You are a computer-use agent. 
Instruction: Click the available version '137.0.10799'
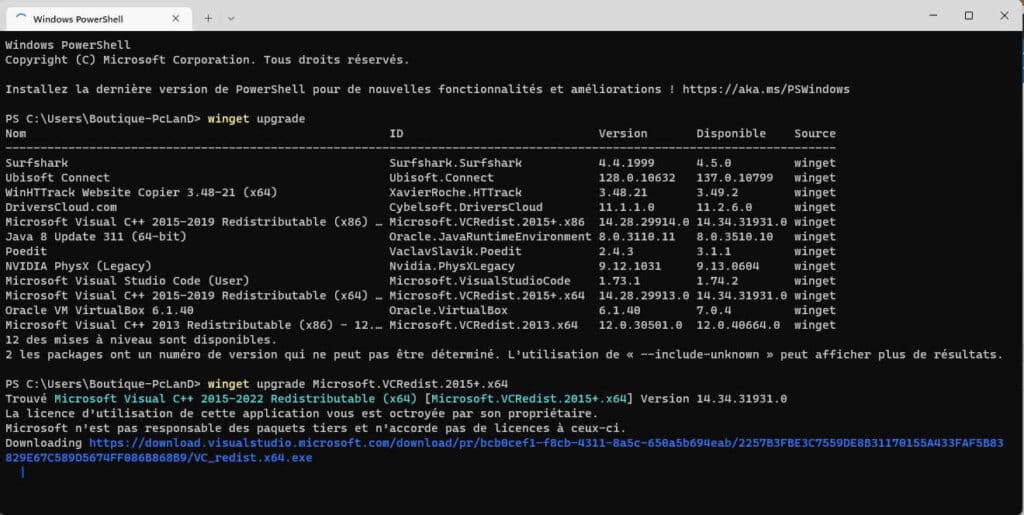coord(734,178)
